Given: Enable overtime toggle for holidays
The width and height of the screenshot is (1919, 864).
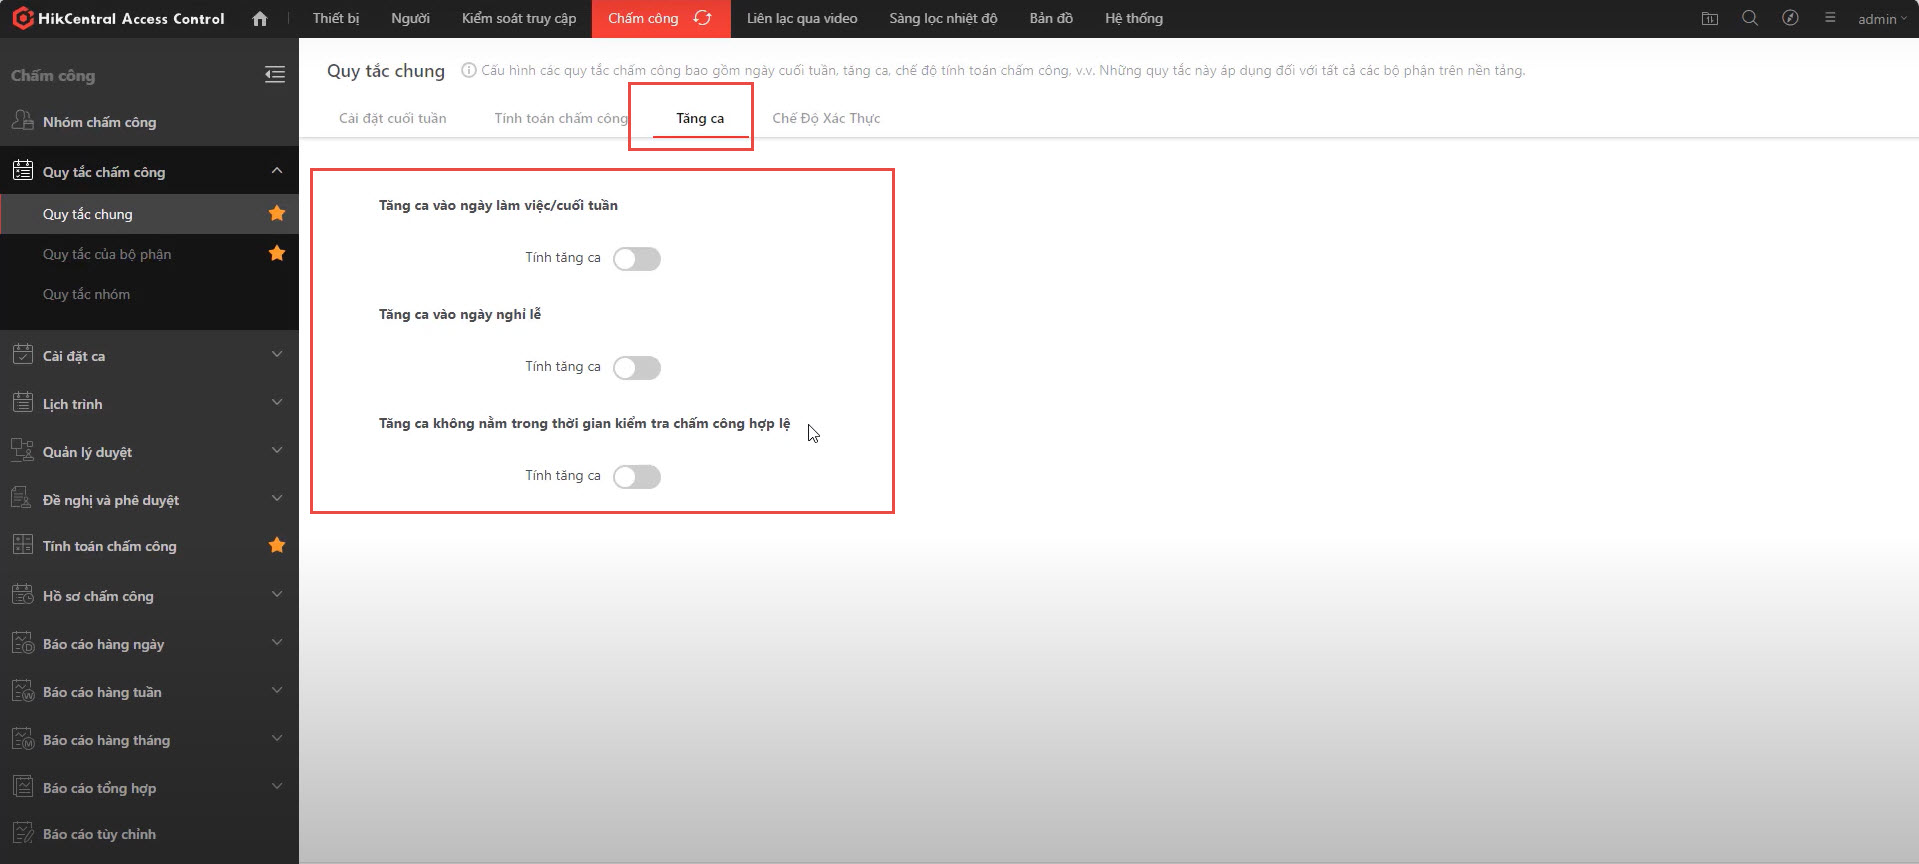Looking at the screenshot, I should click(637, 368).
